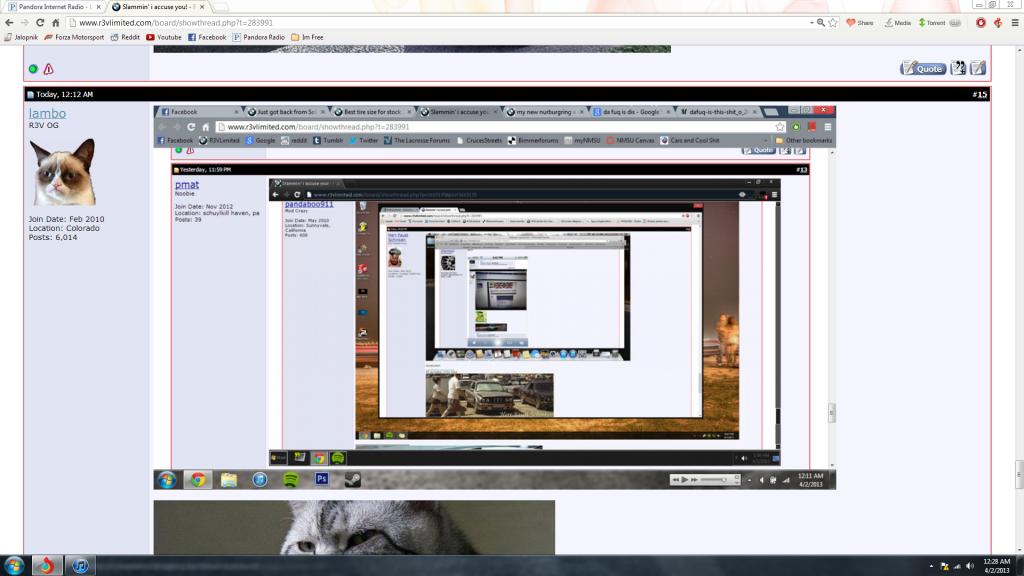Click the browser back arrow
Screen dimensions: 1024x576
click(x=9, y=22)
